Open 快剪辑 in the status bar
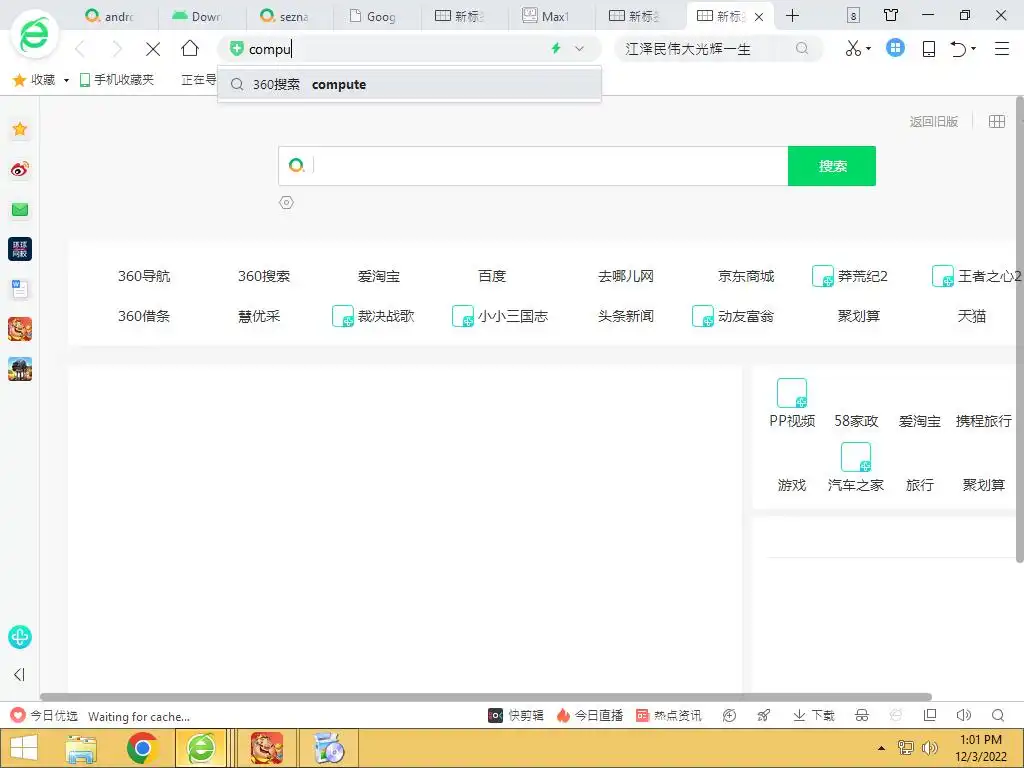The height and width of the screenshot is (768, 1024). 516,716
